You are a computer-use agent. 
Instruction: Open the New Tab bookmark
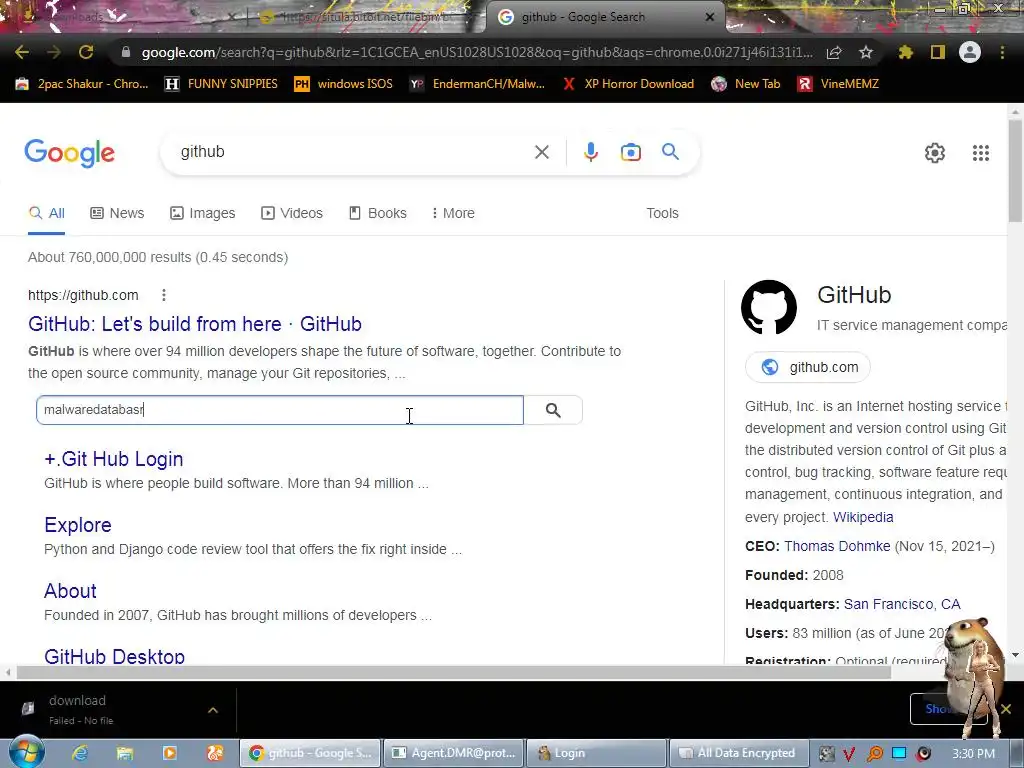pos(746,84)
